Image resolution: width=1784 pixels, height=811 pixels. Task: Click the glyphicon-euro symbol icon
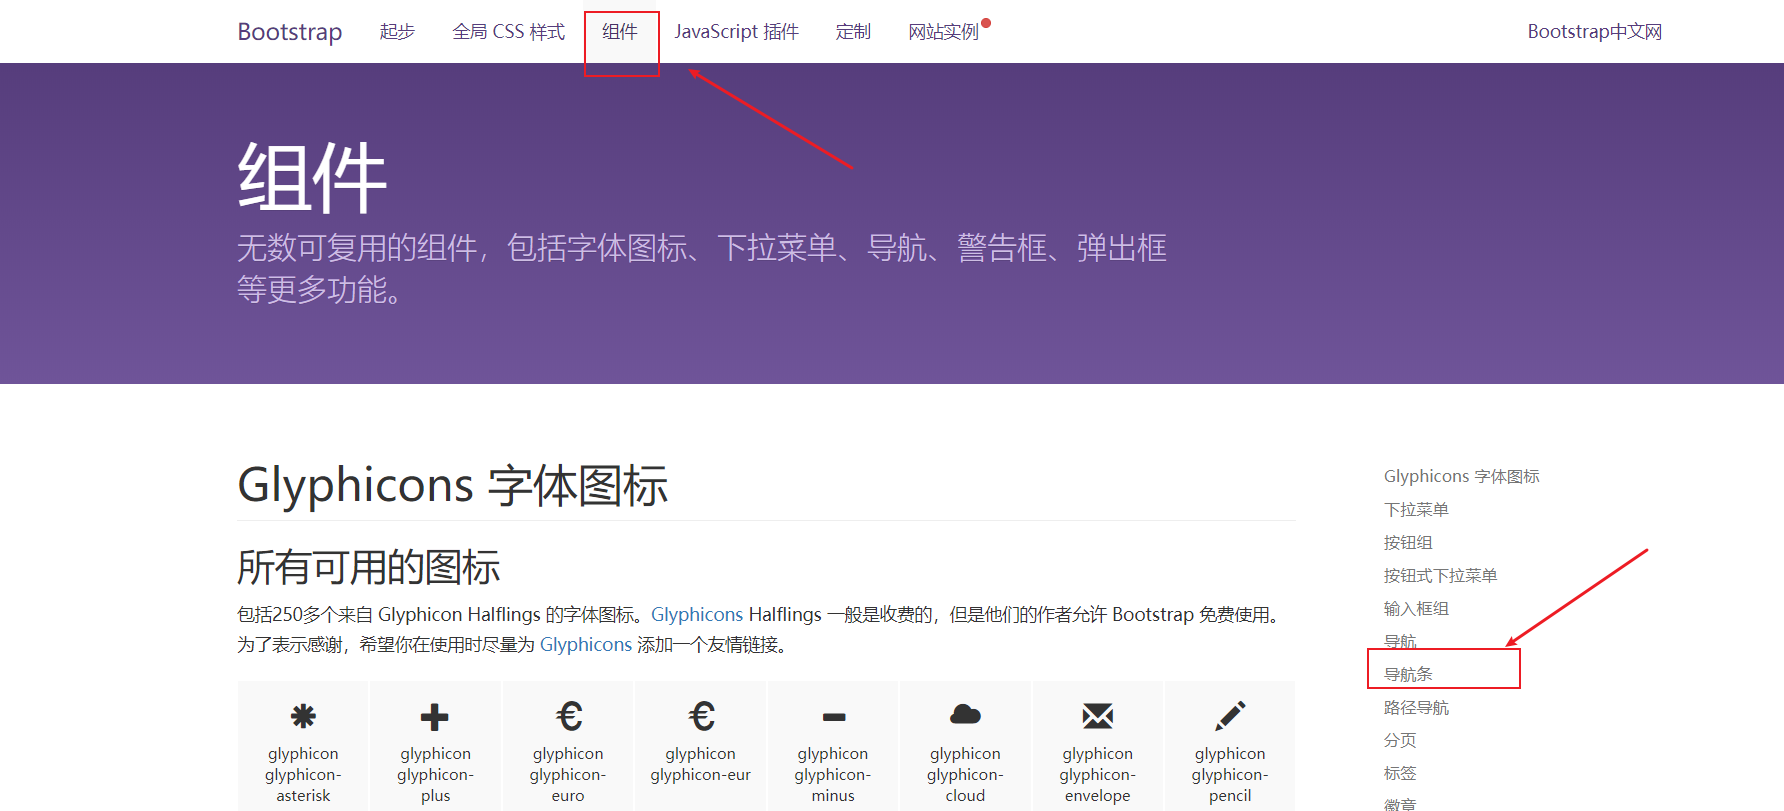[x=569, y=716]
